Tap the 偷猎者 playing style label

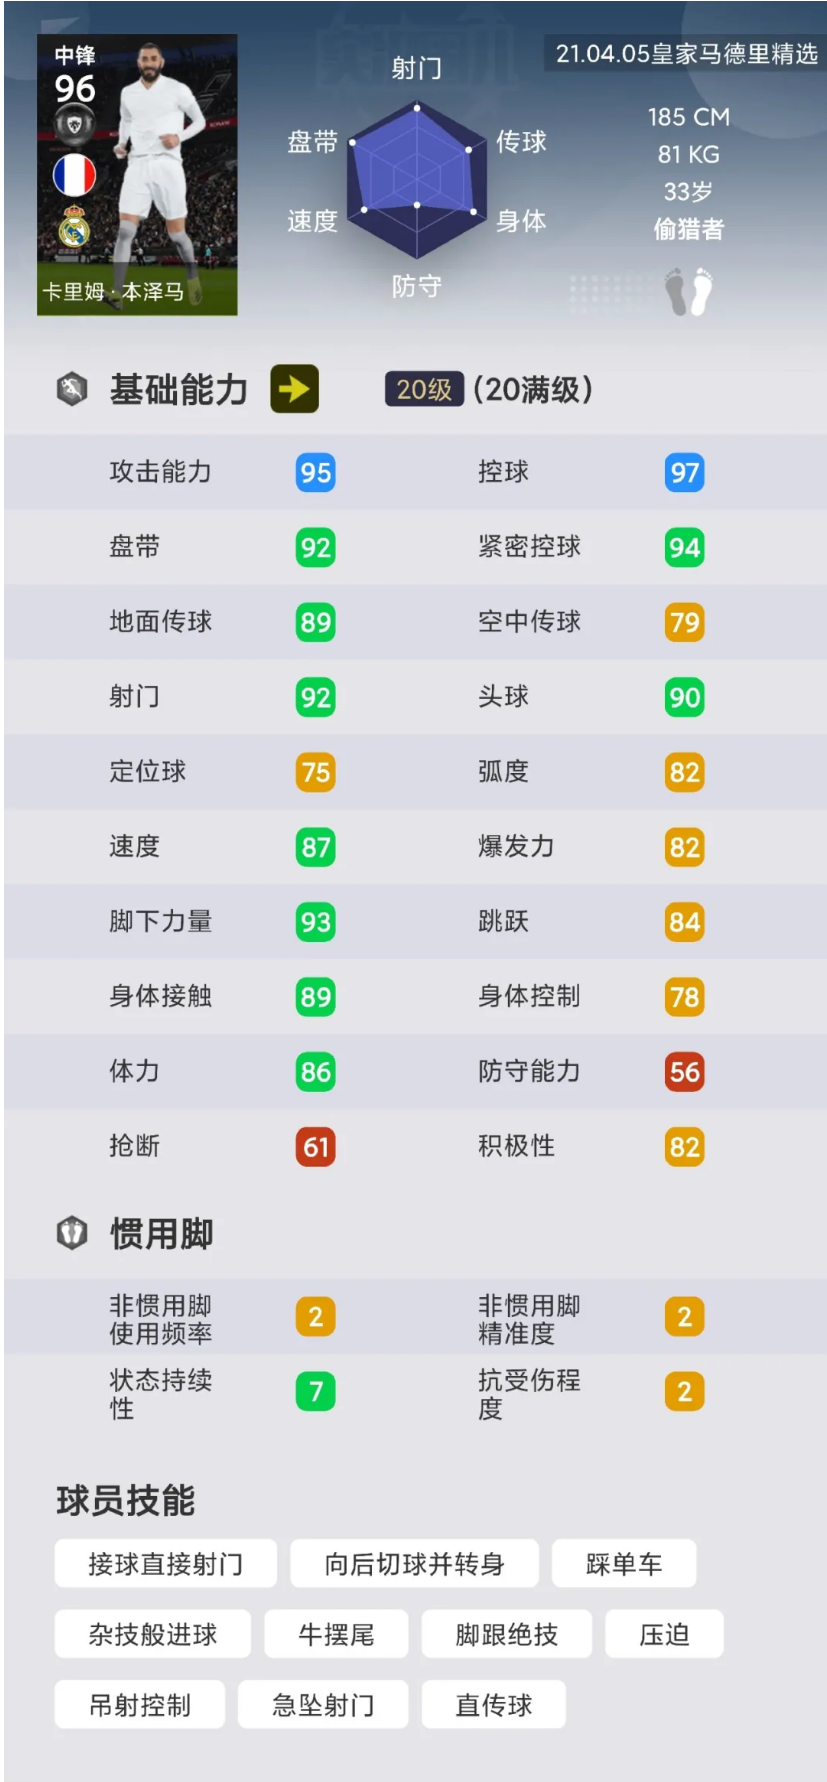click(689, 229)
